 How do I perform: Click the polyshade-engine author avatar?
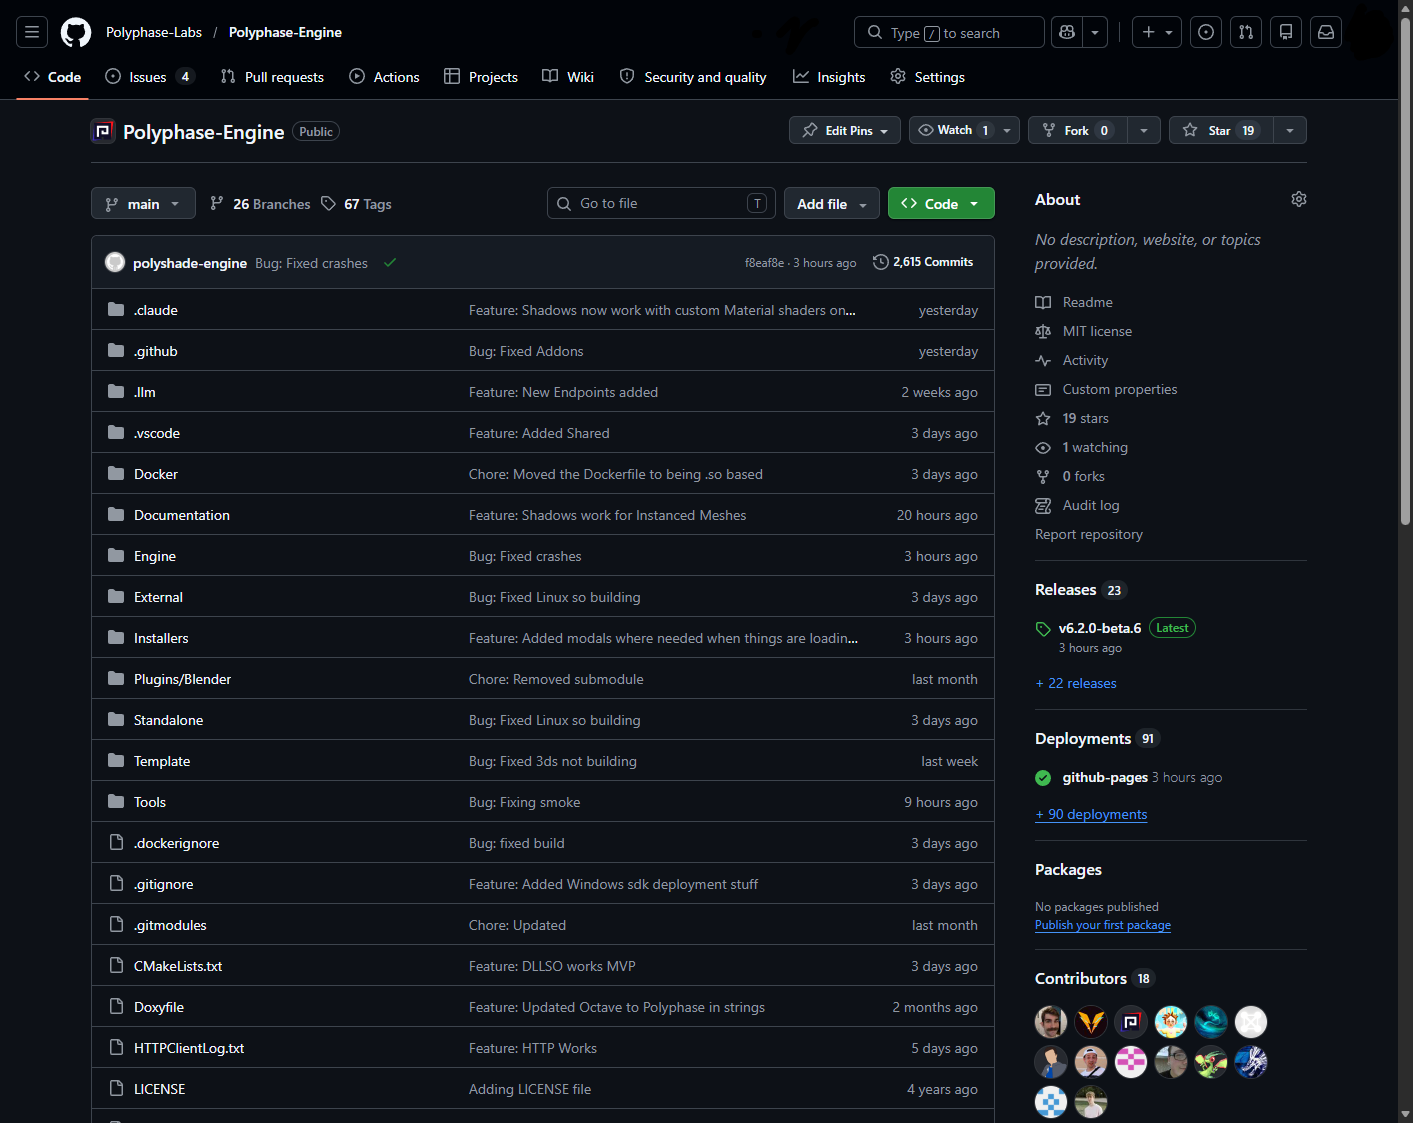point(115,262)
